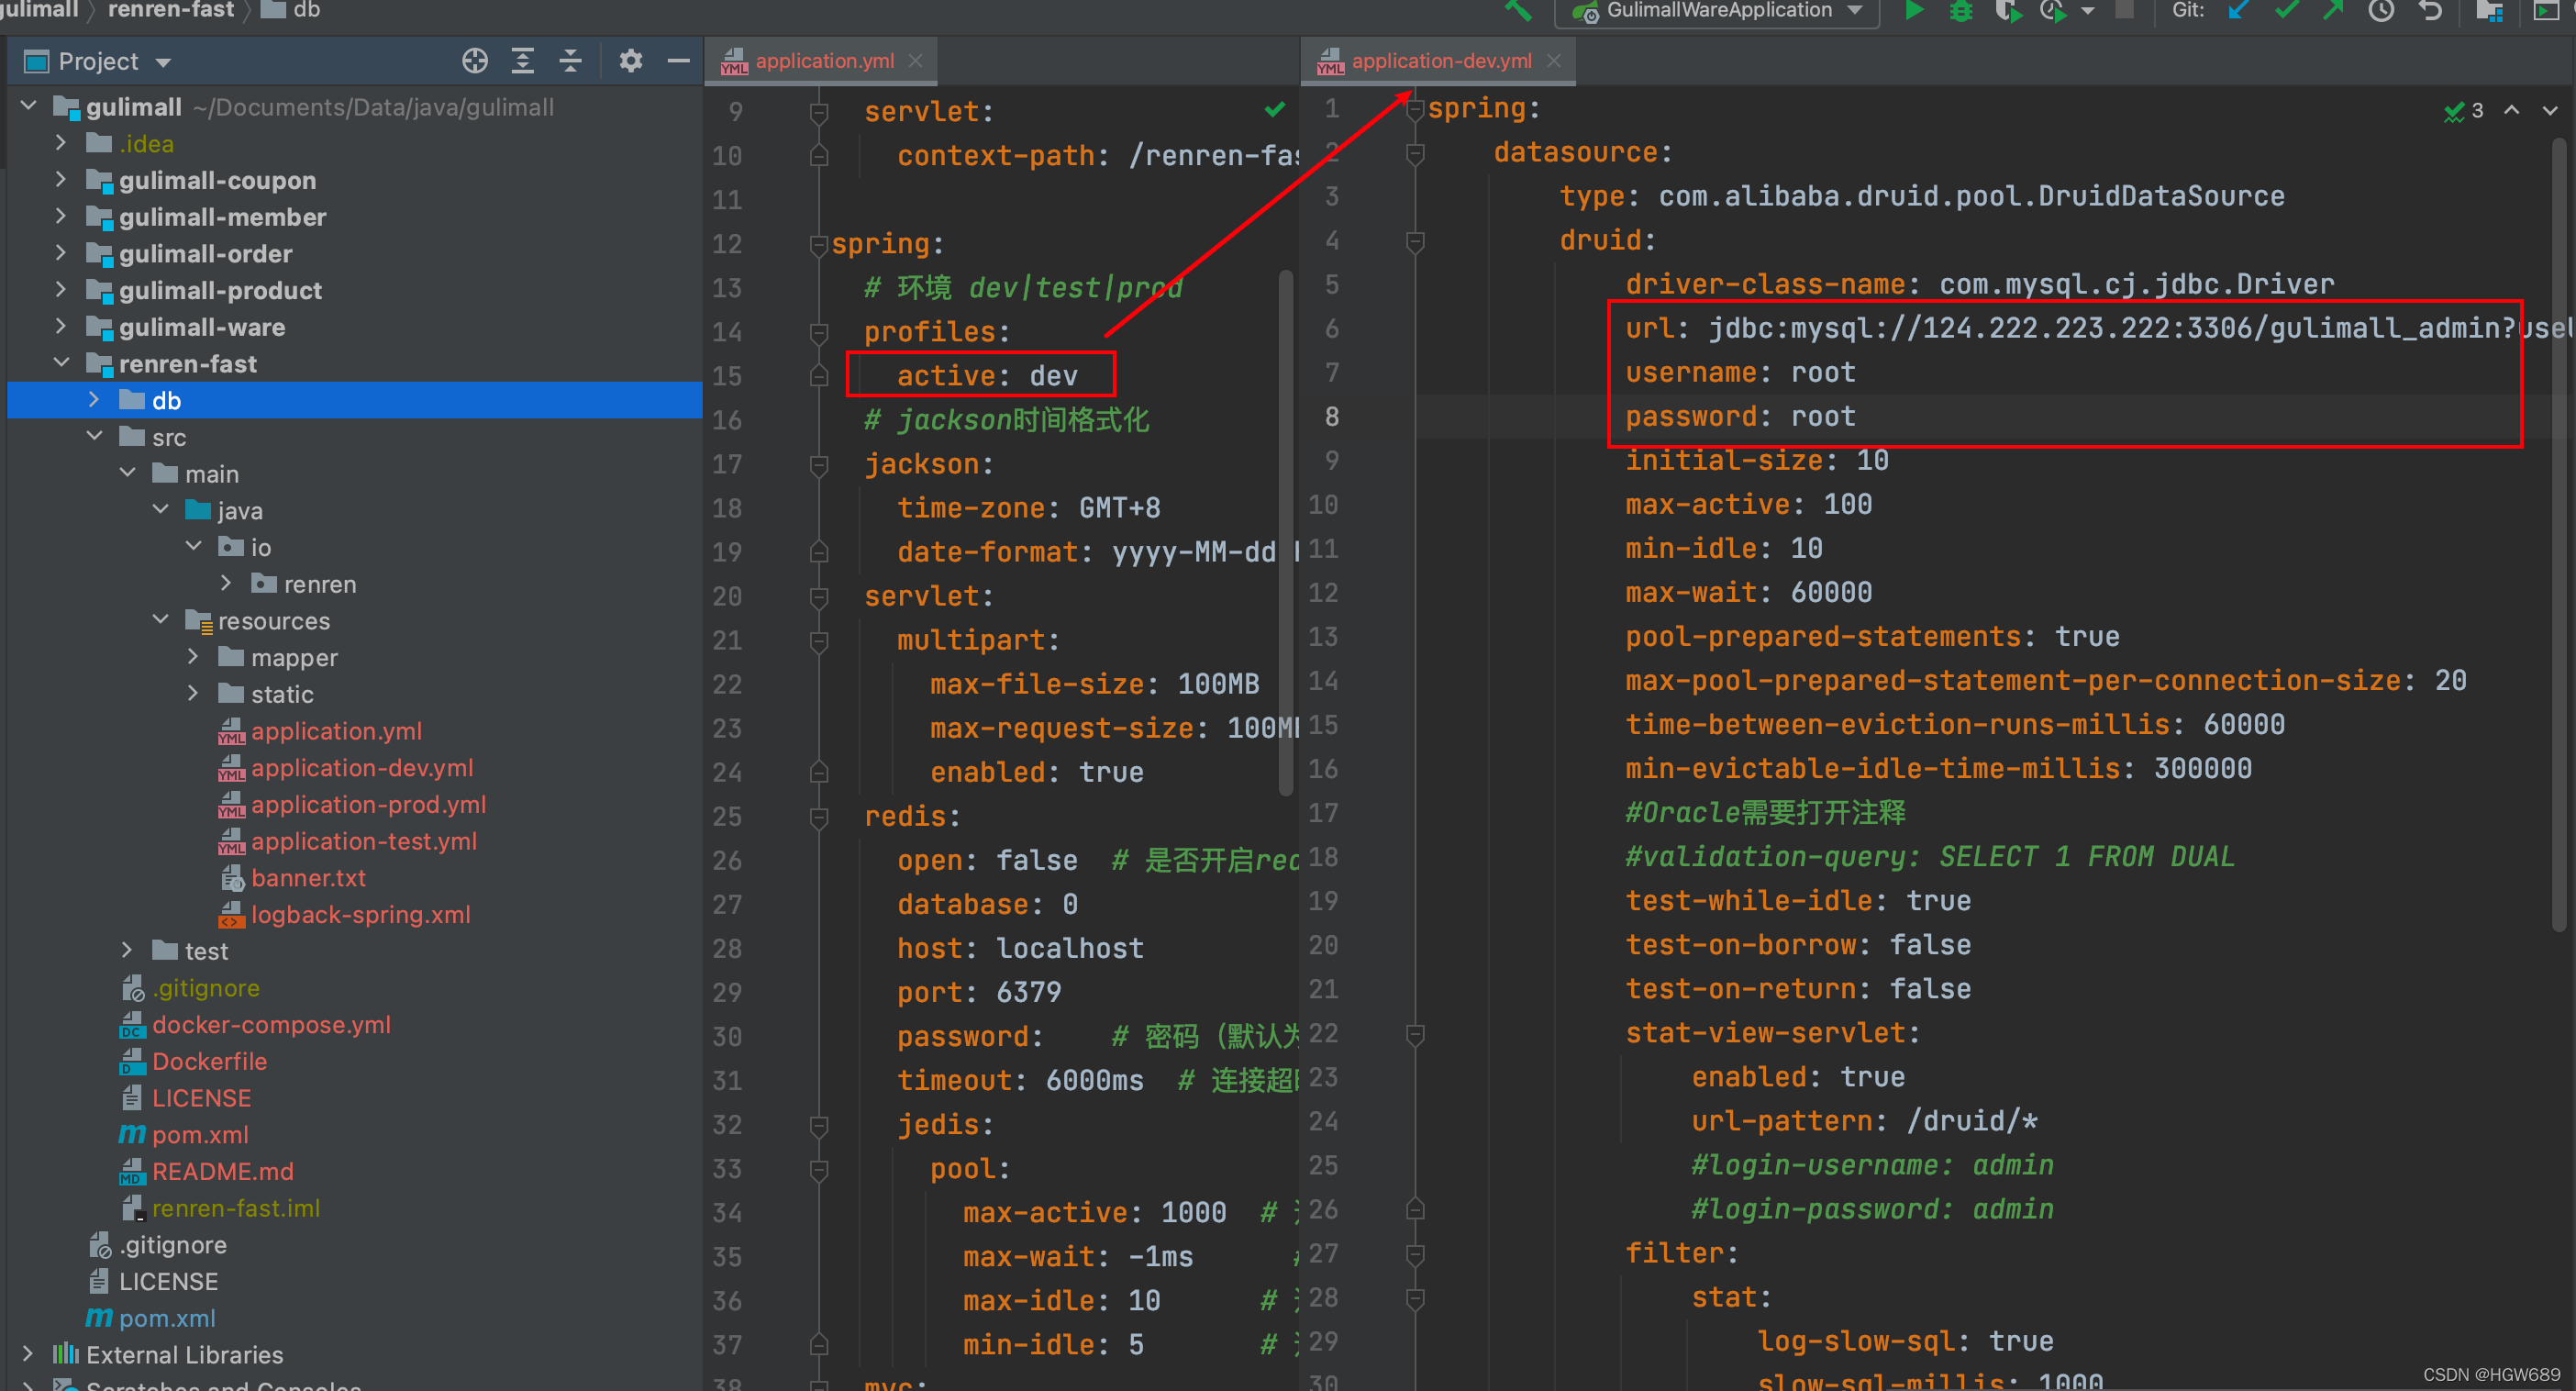The width and height of the screenshot is (2576, 1391).
Task: Click the Profile run icon in toolbar
Action: coord(2052,11)
